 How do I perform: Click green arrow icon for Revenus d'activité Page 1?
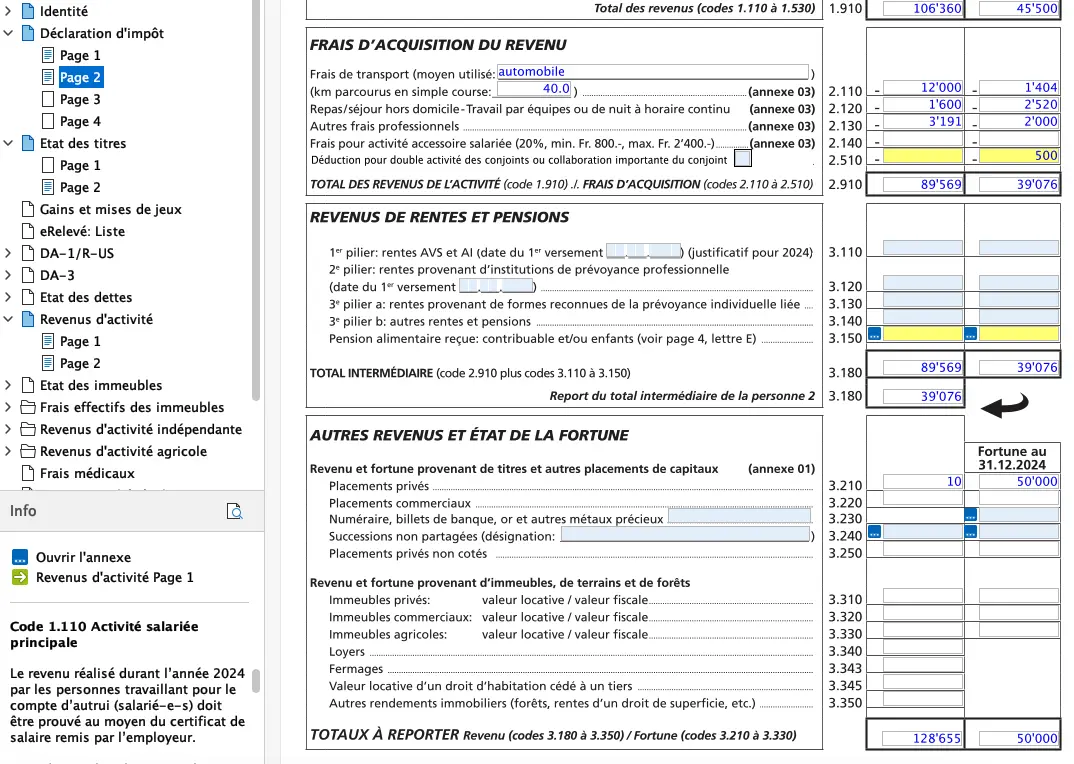tap(22, 574)
